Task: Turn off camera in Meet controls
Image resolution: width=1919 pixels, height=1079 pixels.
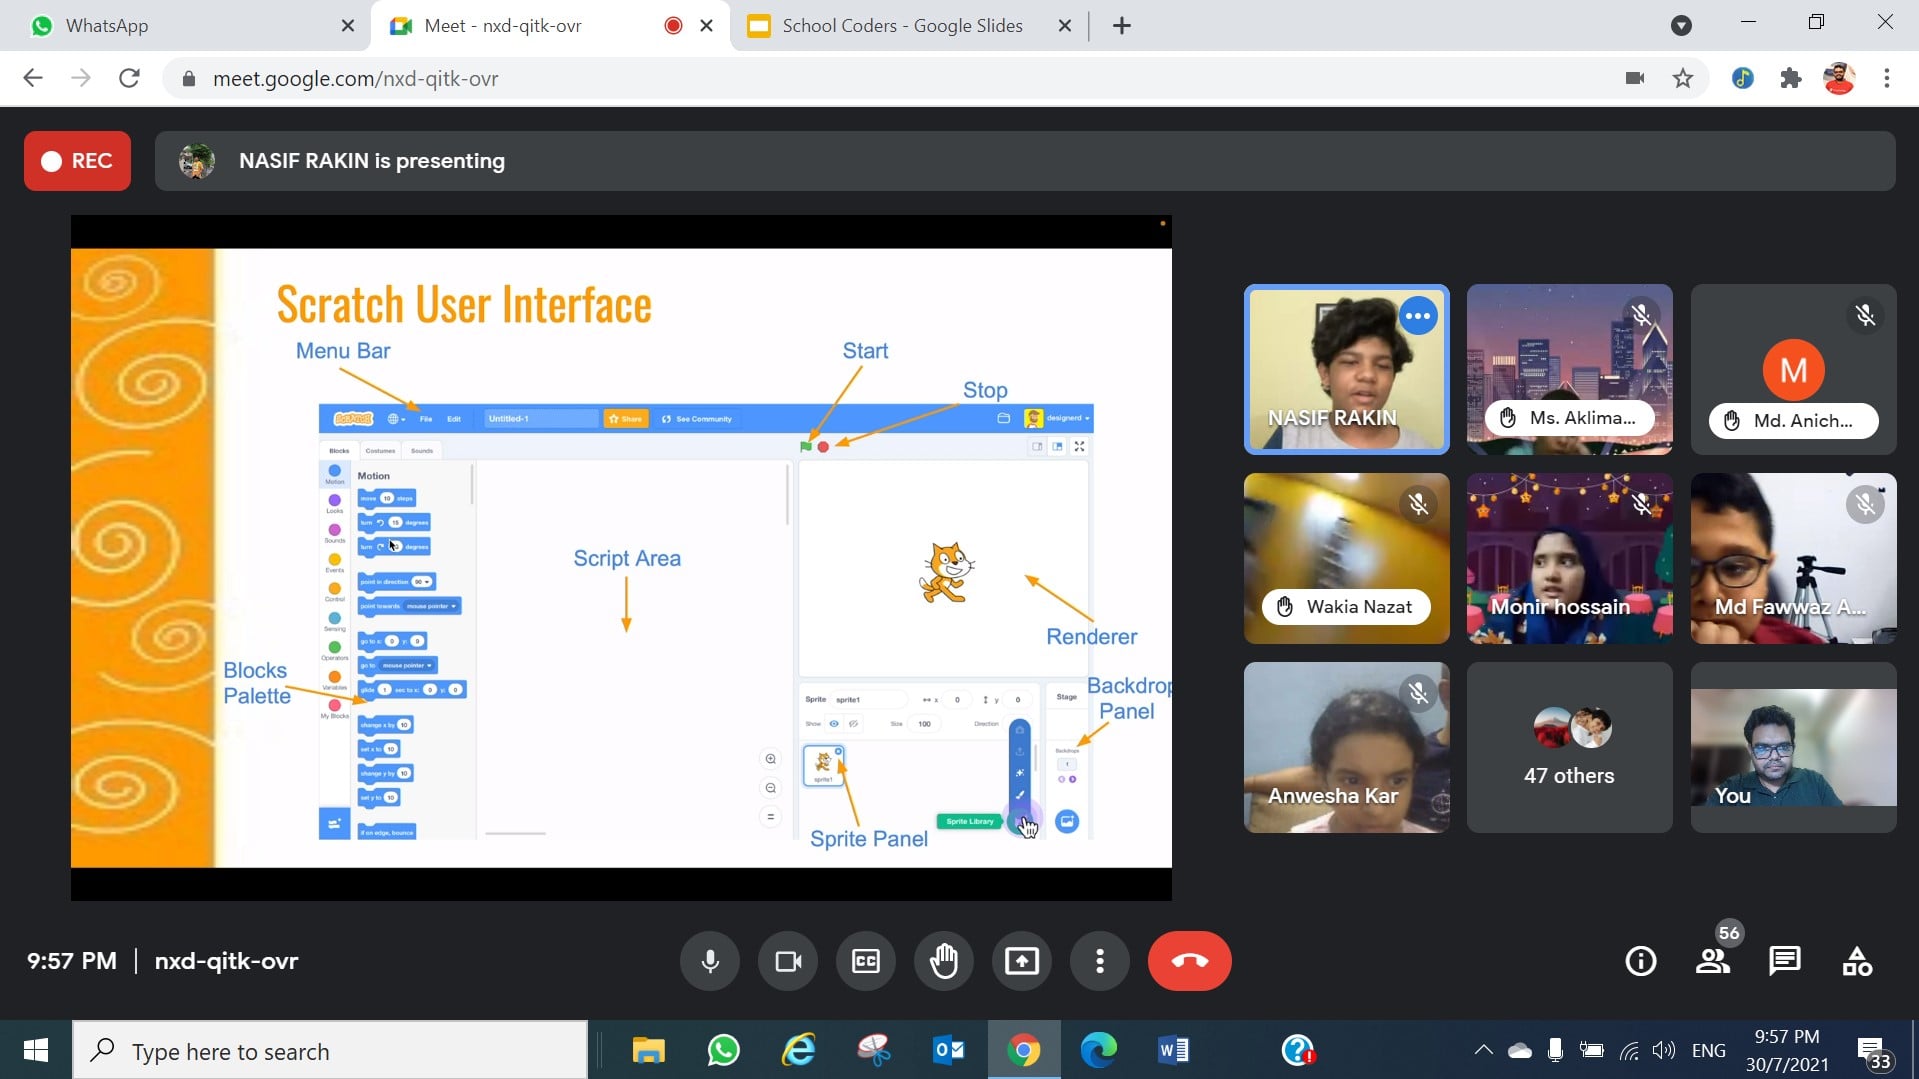Action: [x=788, y=961]
